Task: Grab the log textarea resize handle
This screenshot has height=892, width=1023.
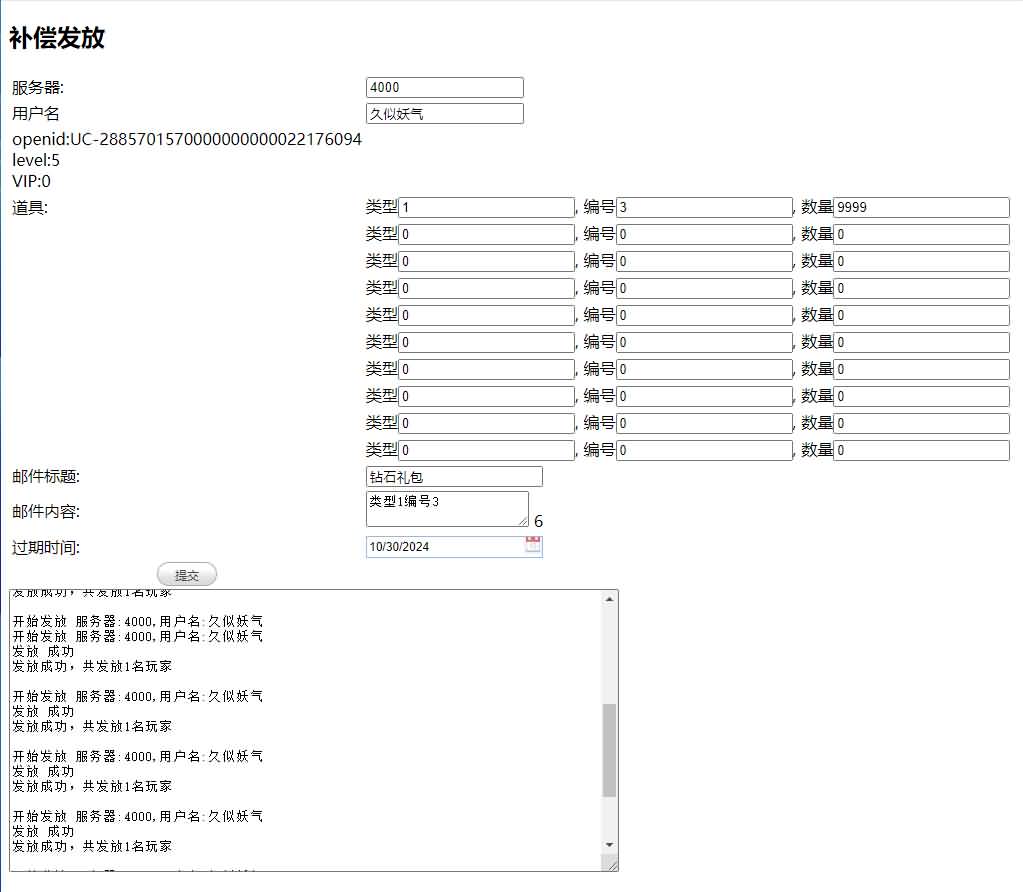Action: click(x=611, y=864)
